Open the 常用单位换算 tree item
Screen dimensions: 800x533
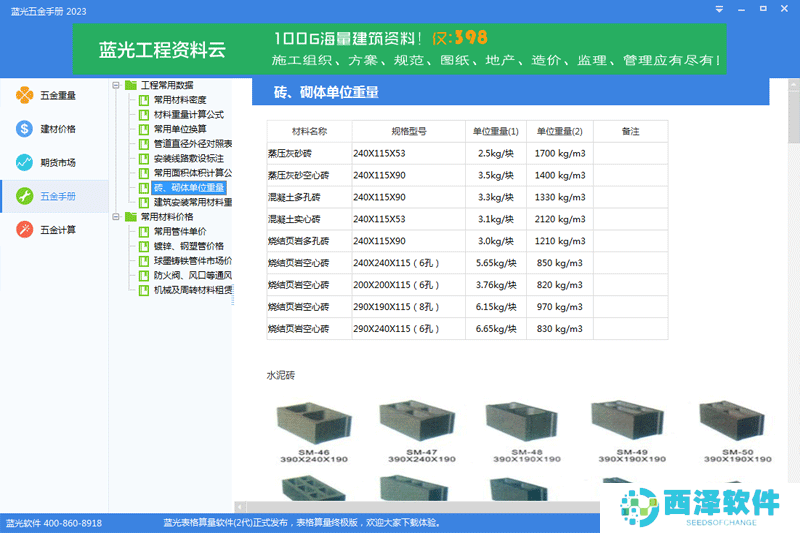(x=180, y=129)
